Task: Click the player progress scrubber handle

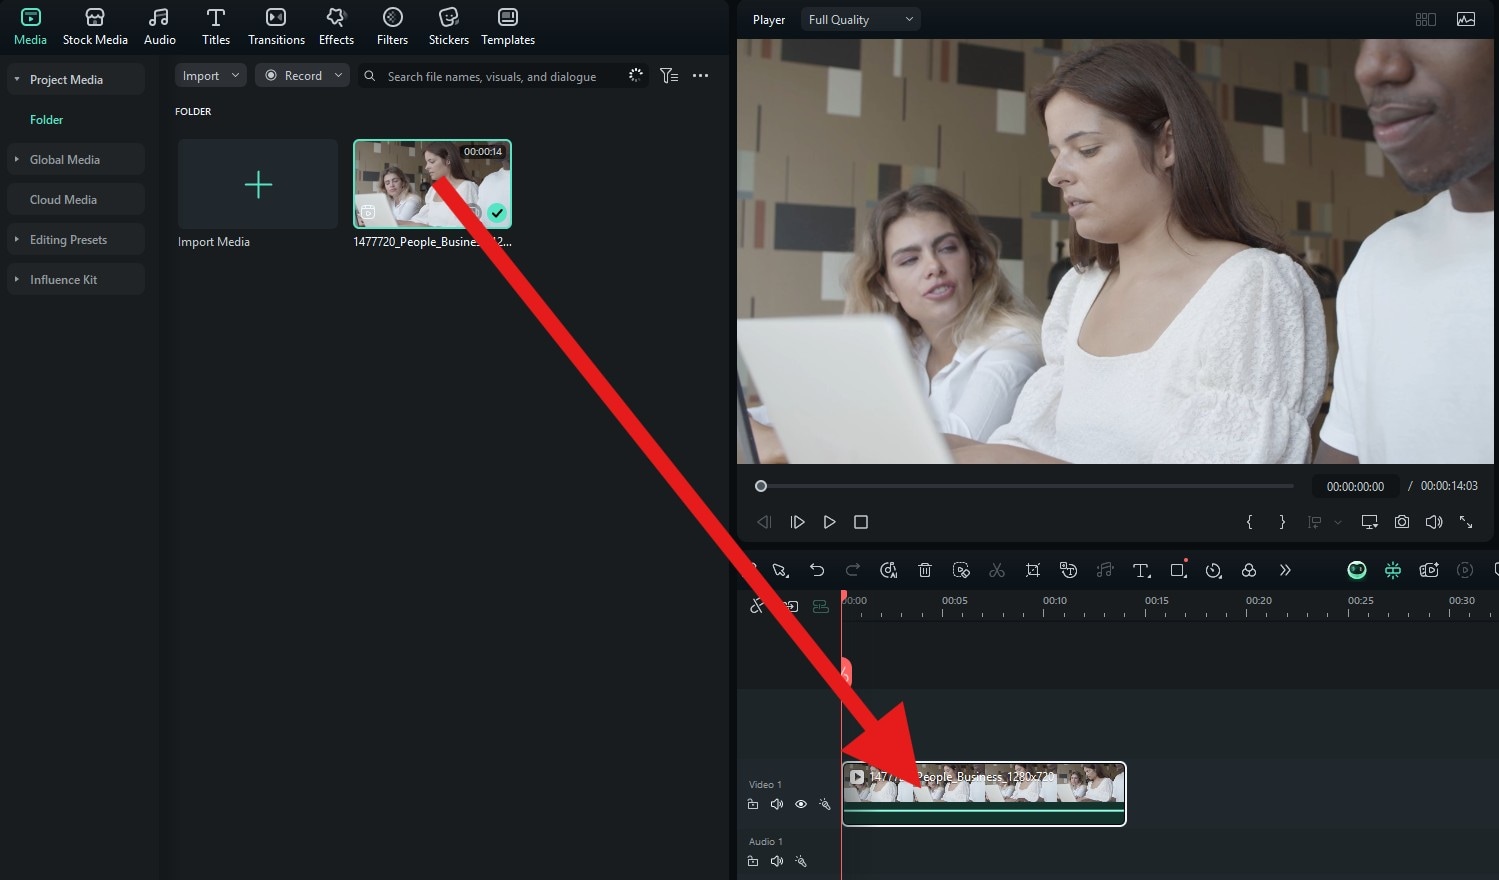Action: pos(761,486)
